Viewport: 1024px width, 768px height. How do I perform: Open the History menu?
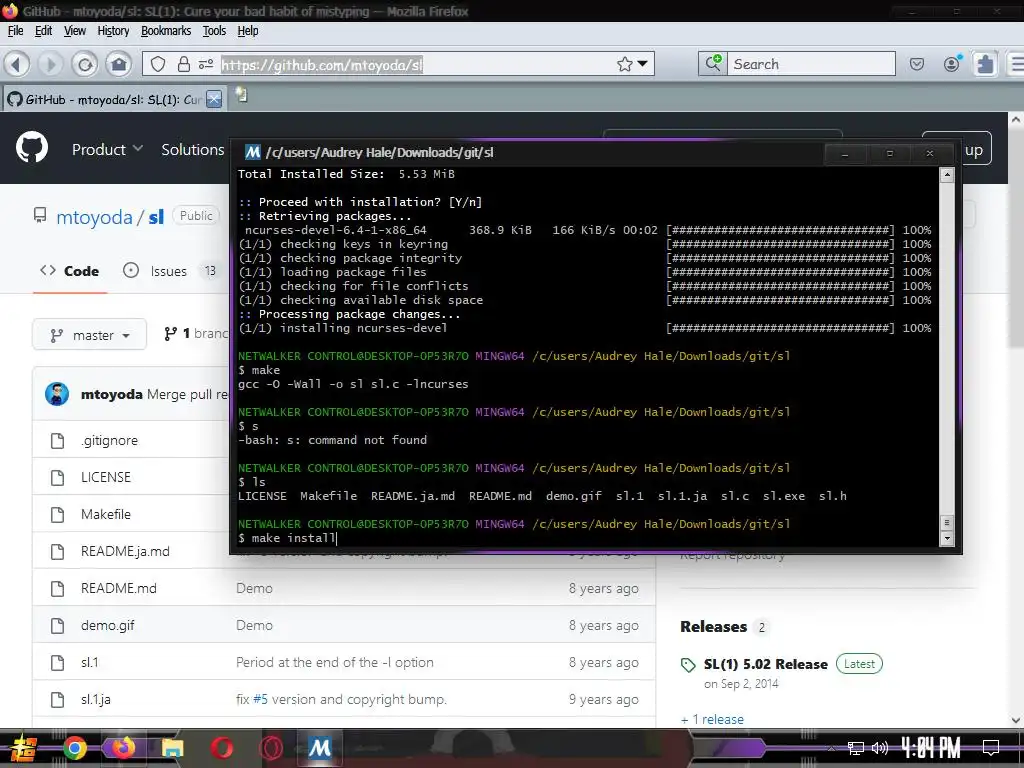[113, 31]
